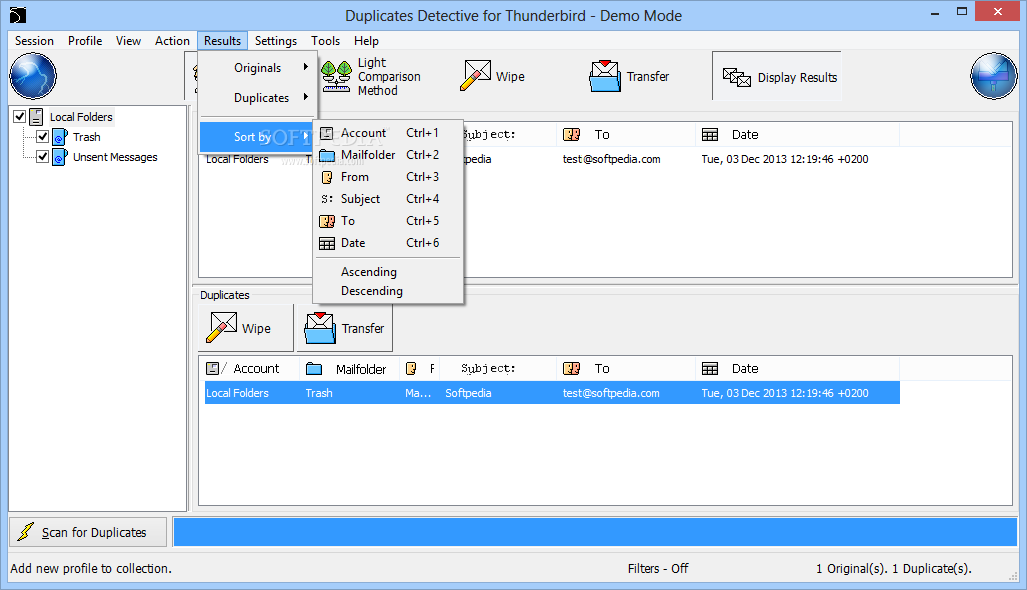Screen dimensions: 1027x590
Task: Click the Duplicates panel Transfer icon
Action: (320, 328)
